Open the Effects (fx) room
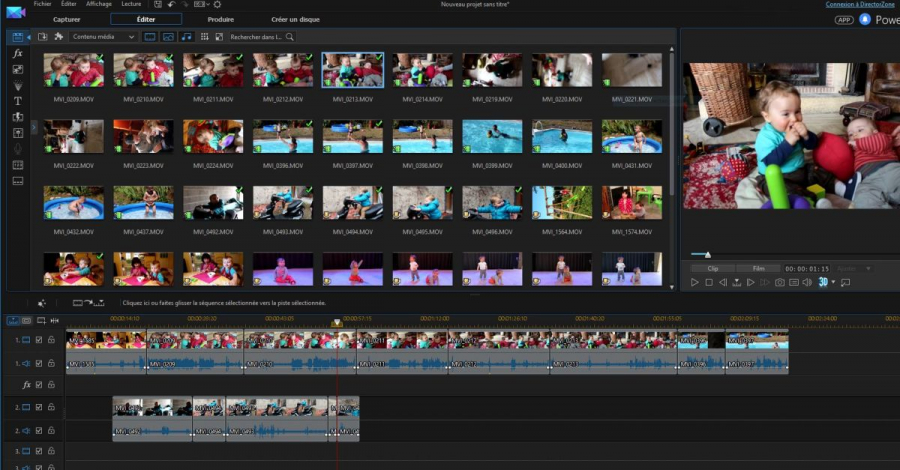 pyautogui.click(x=17, y=53)
